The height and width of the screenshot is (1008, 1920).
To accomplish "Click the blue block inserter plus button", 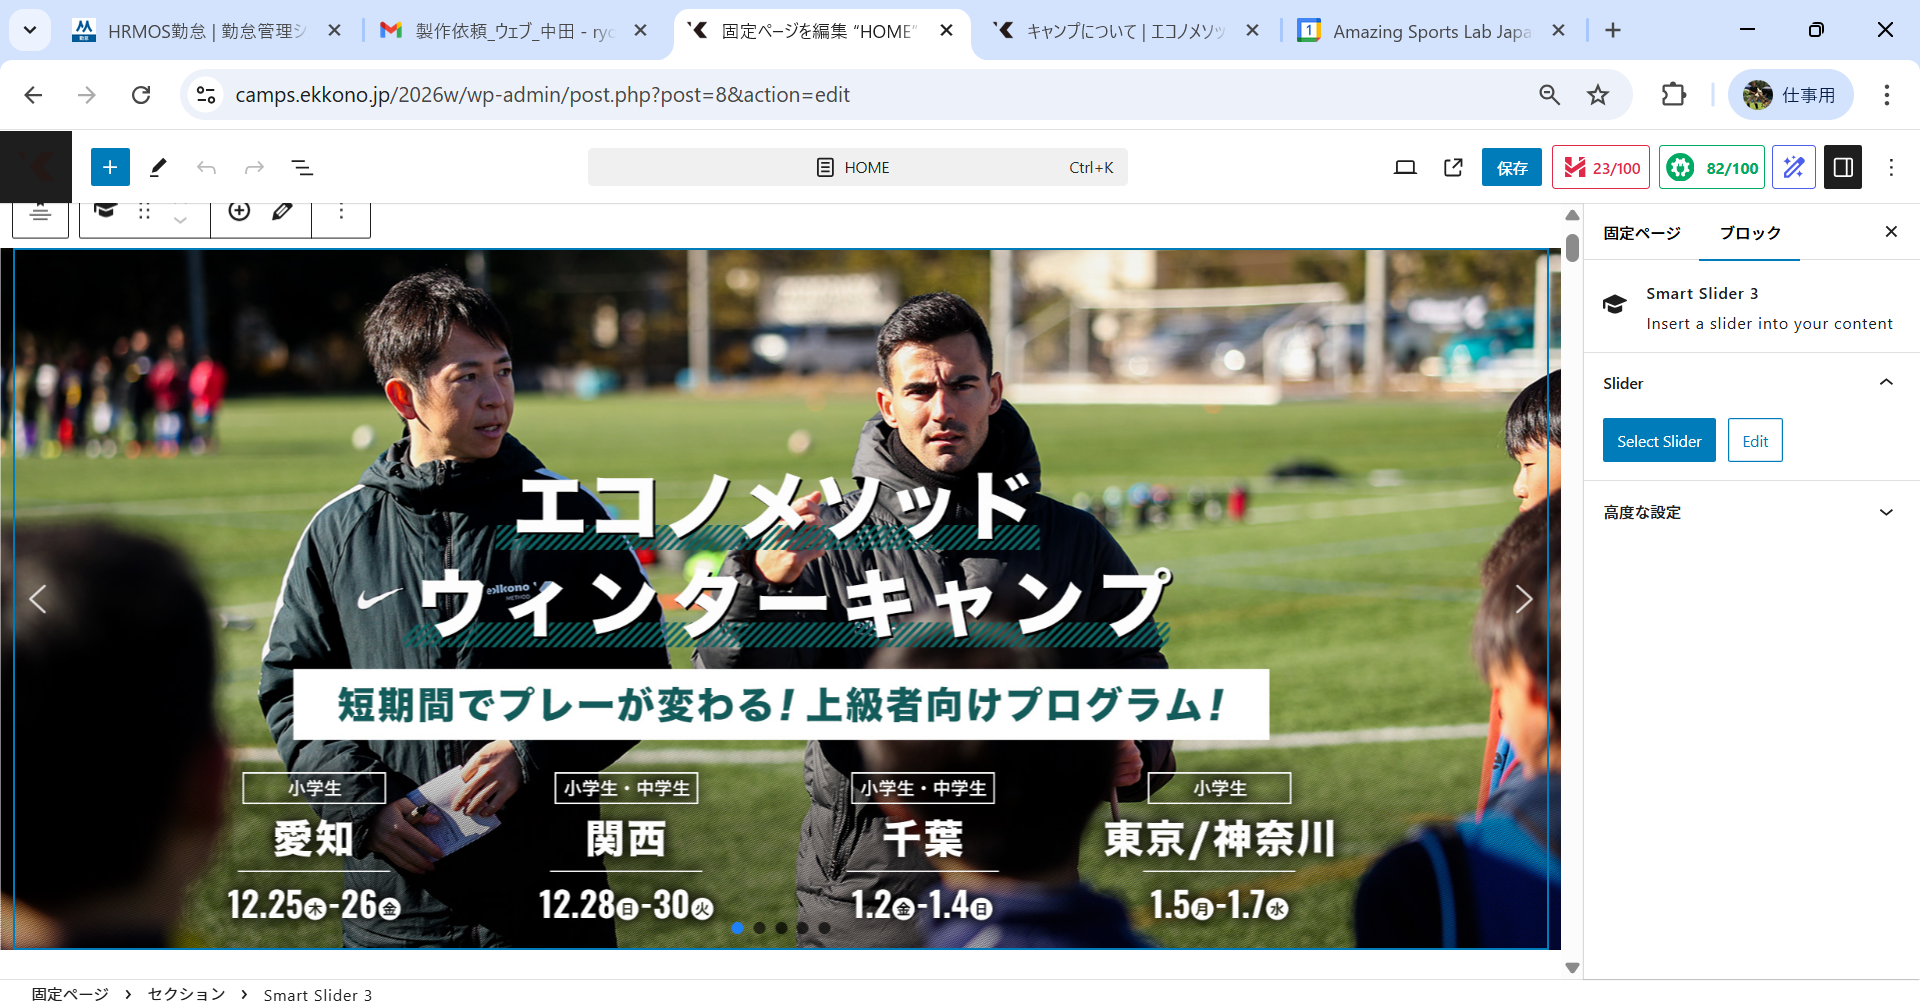I will click(x=110, y=167).
